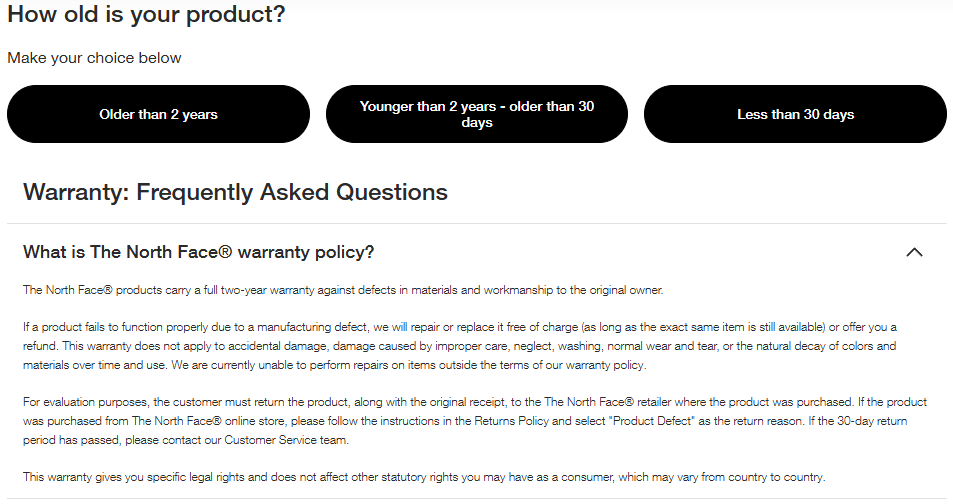This screenshot has height=504, width=953.
Task: Click the statutory rights paragraph
Action: coord(424,477)
